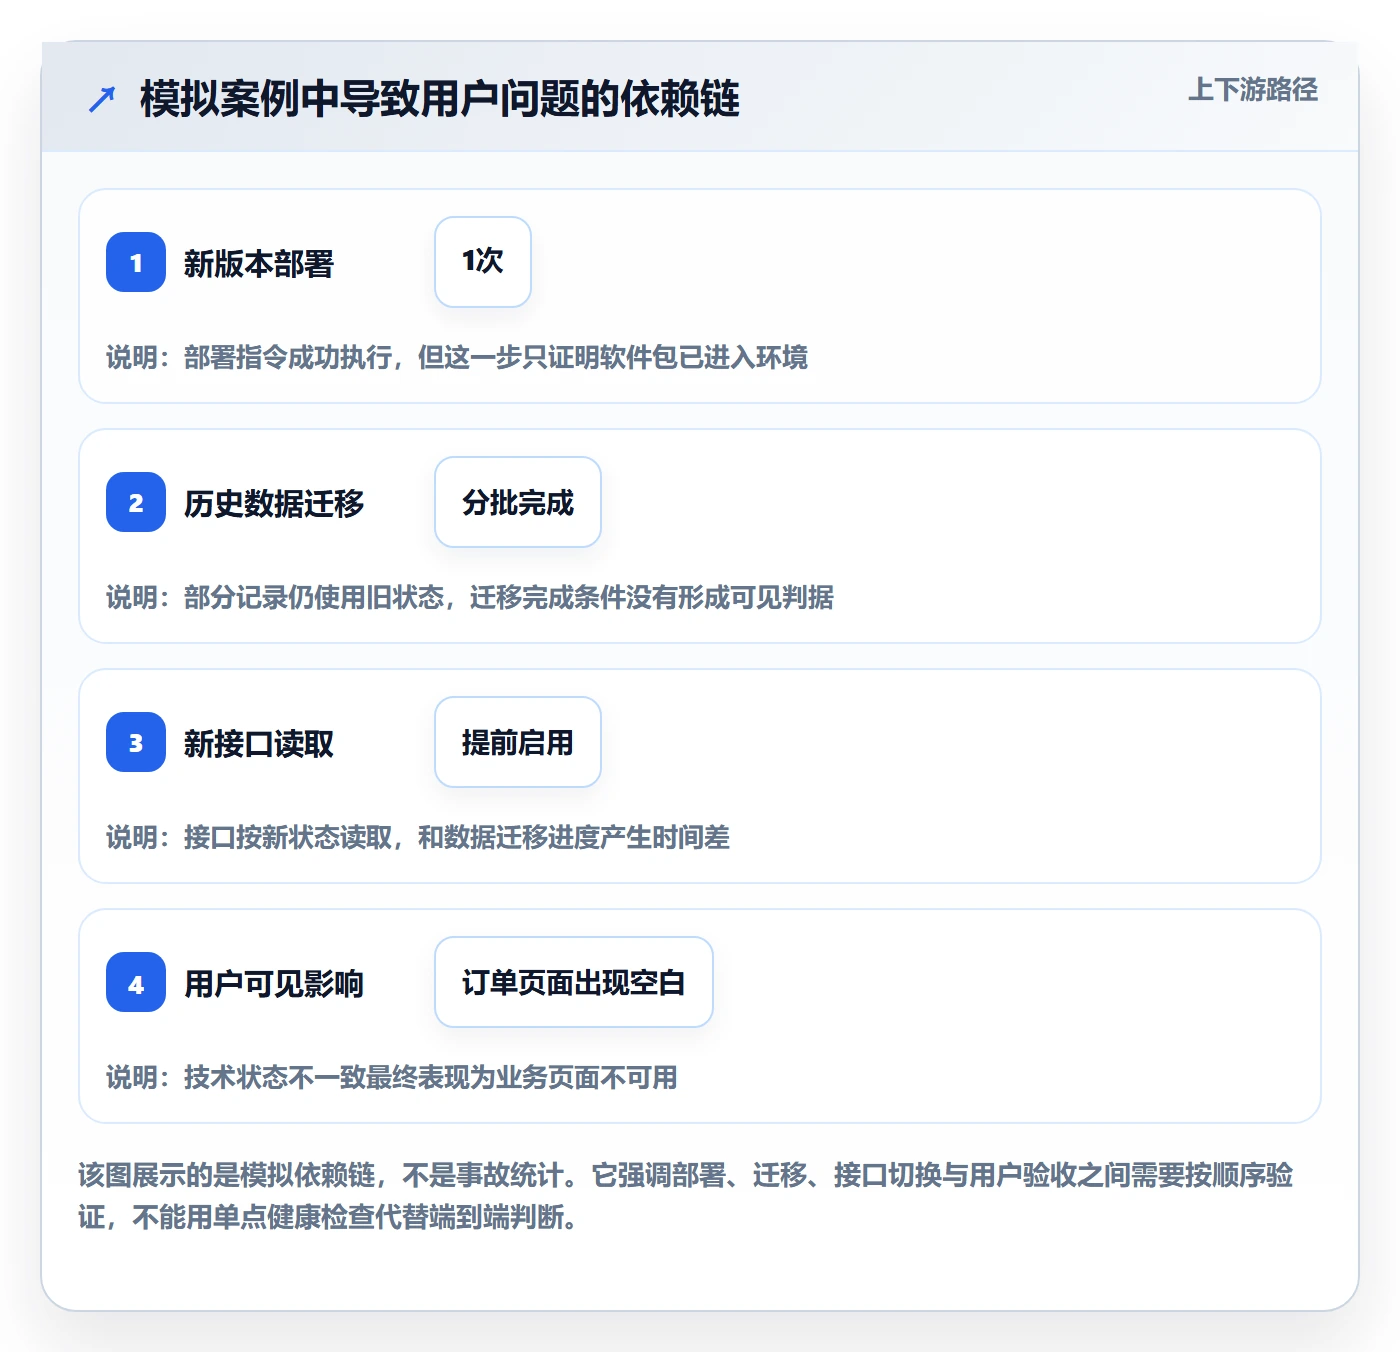Click the step 1 number badge

(x=136, y=262)
